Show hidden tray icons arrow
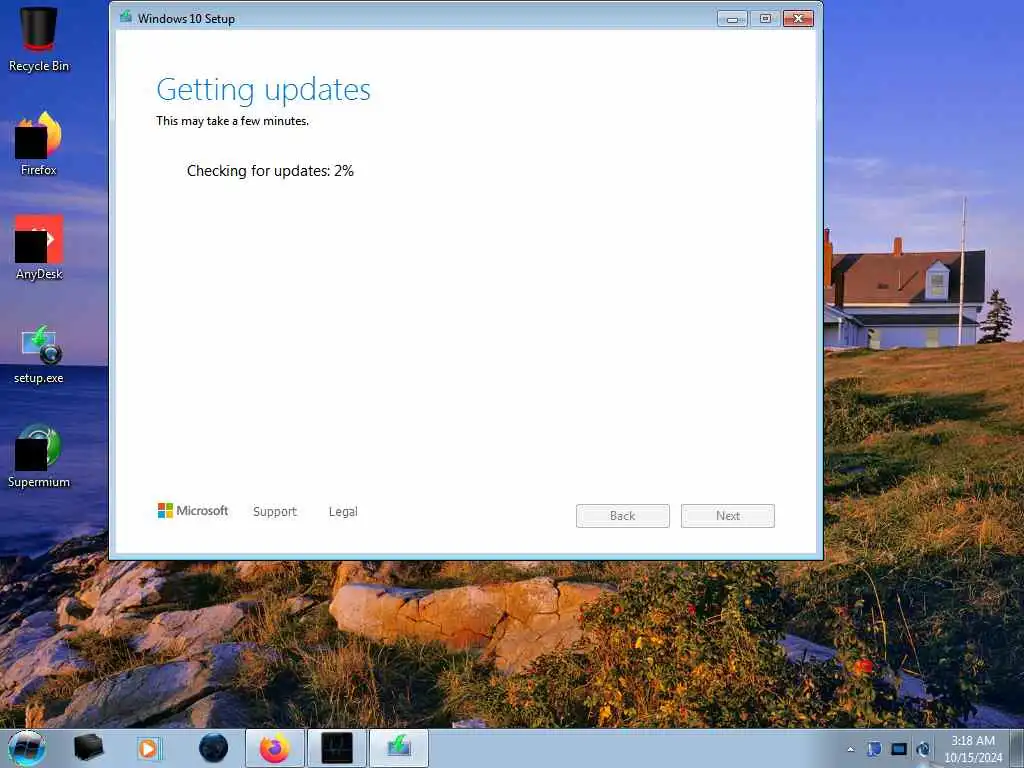Screen dimensions: 1024x768 [x=850, y=750]
